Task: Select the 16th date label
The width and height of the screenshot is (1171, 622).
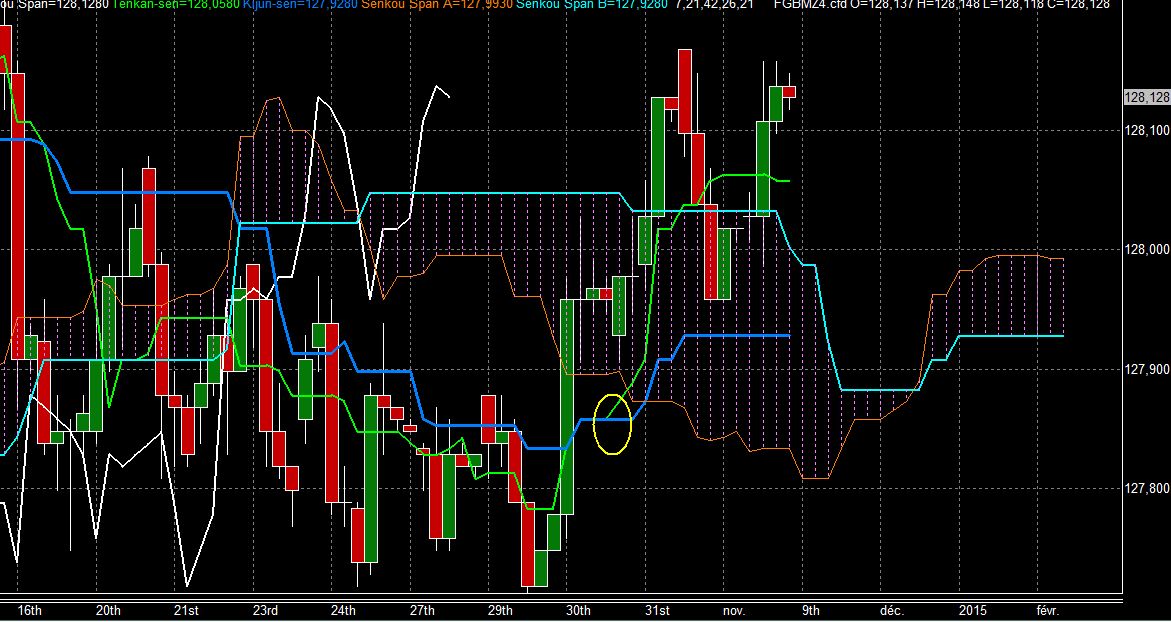Action: click(29, 611)
